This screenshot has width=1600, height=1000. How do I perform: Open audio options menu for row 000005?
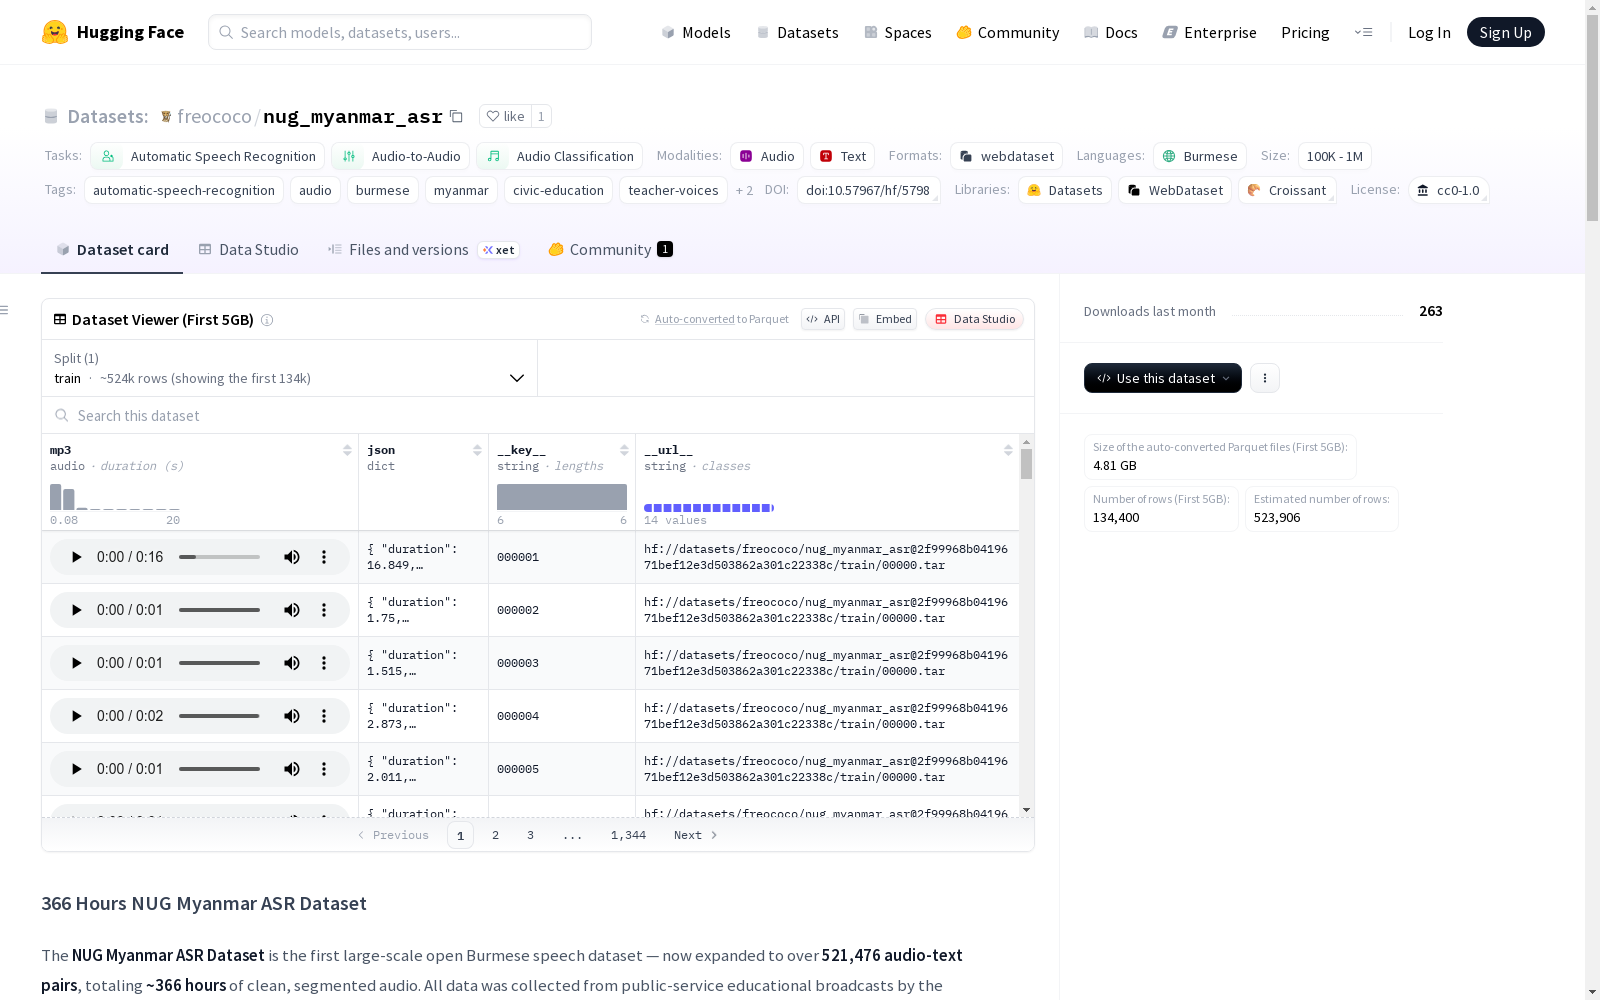click(324, 769)
